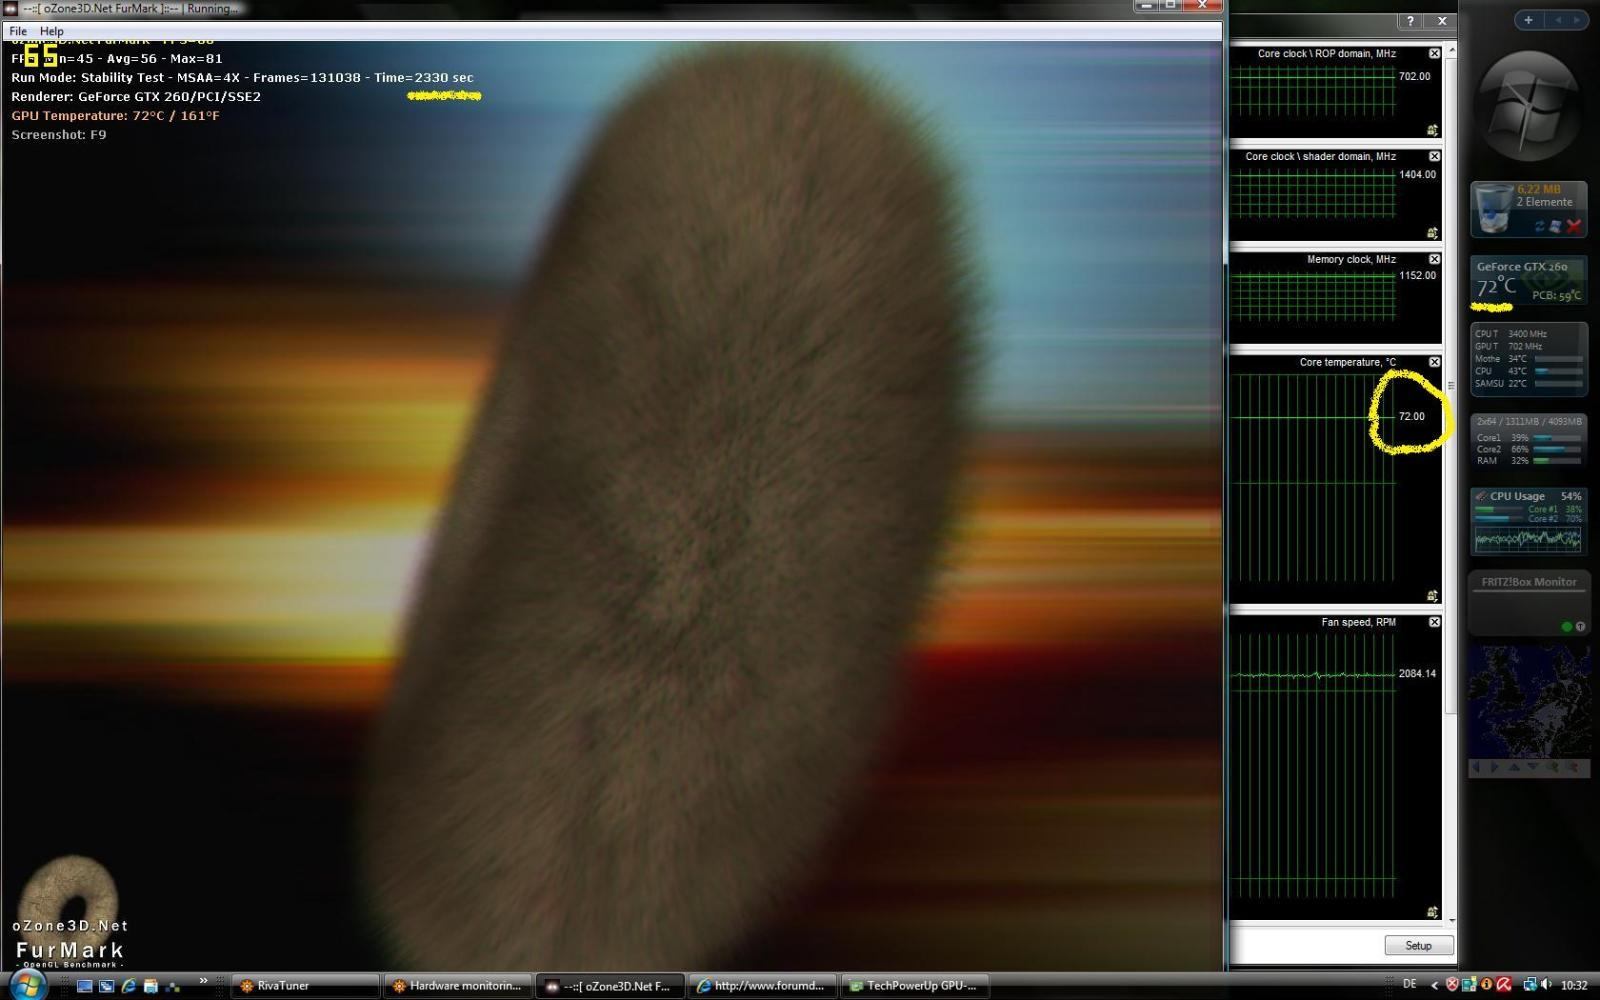Image resolution: width=1600 pixels, height=1000 pixels.
Task: Click the Memory clock value 1152.00
Action: [1417, 275]
